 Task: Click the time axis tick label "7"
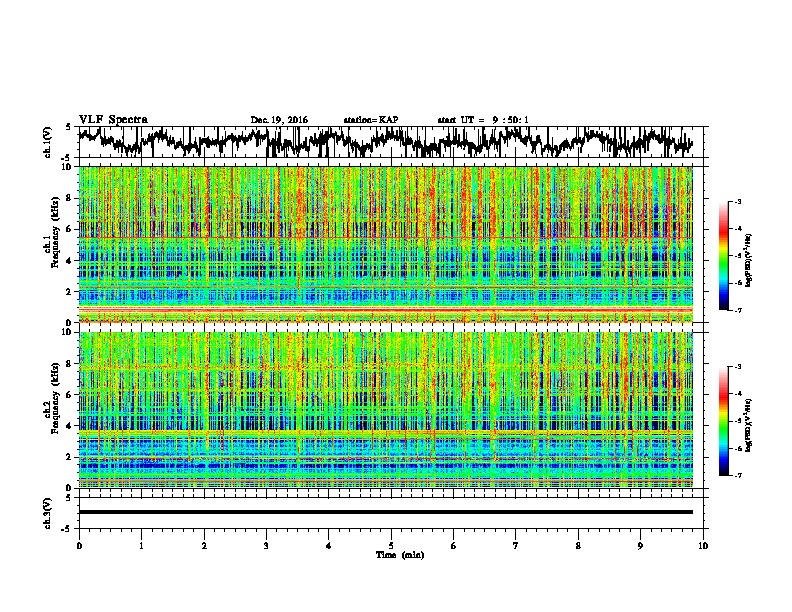[516, 545]
